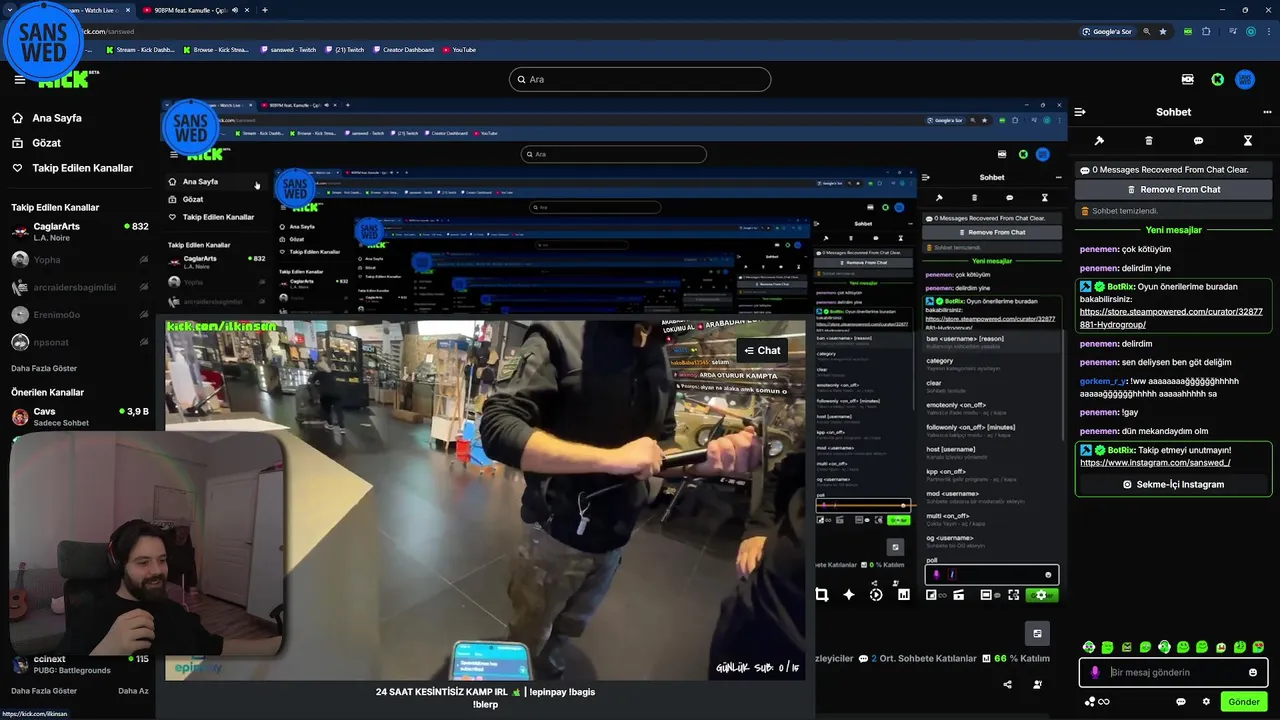Image resolution: width=1280 pixels, height=720 pixels.
Task: Open the Ana Sayfa home page
Action: [46, 118]
